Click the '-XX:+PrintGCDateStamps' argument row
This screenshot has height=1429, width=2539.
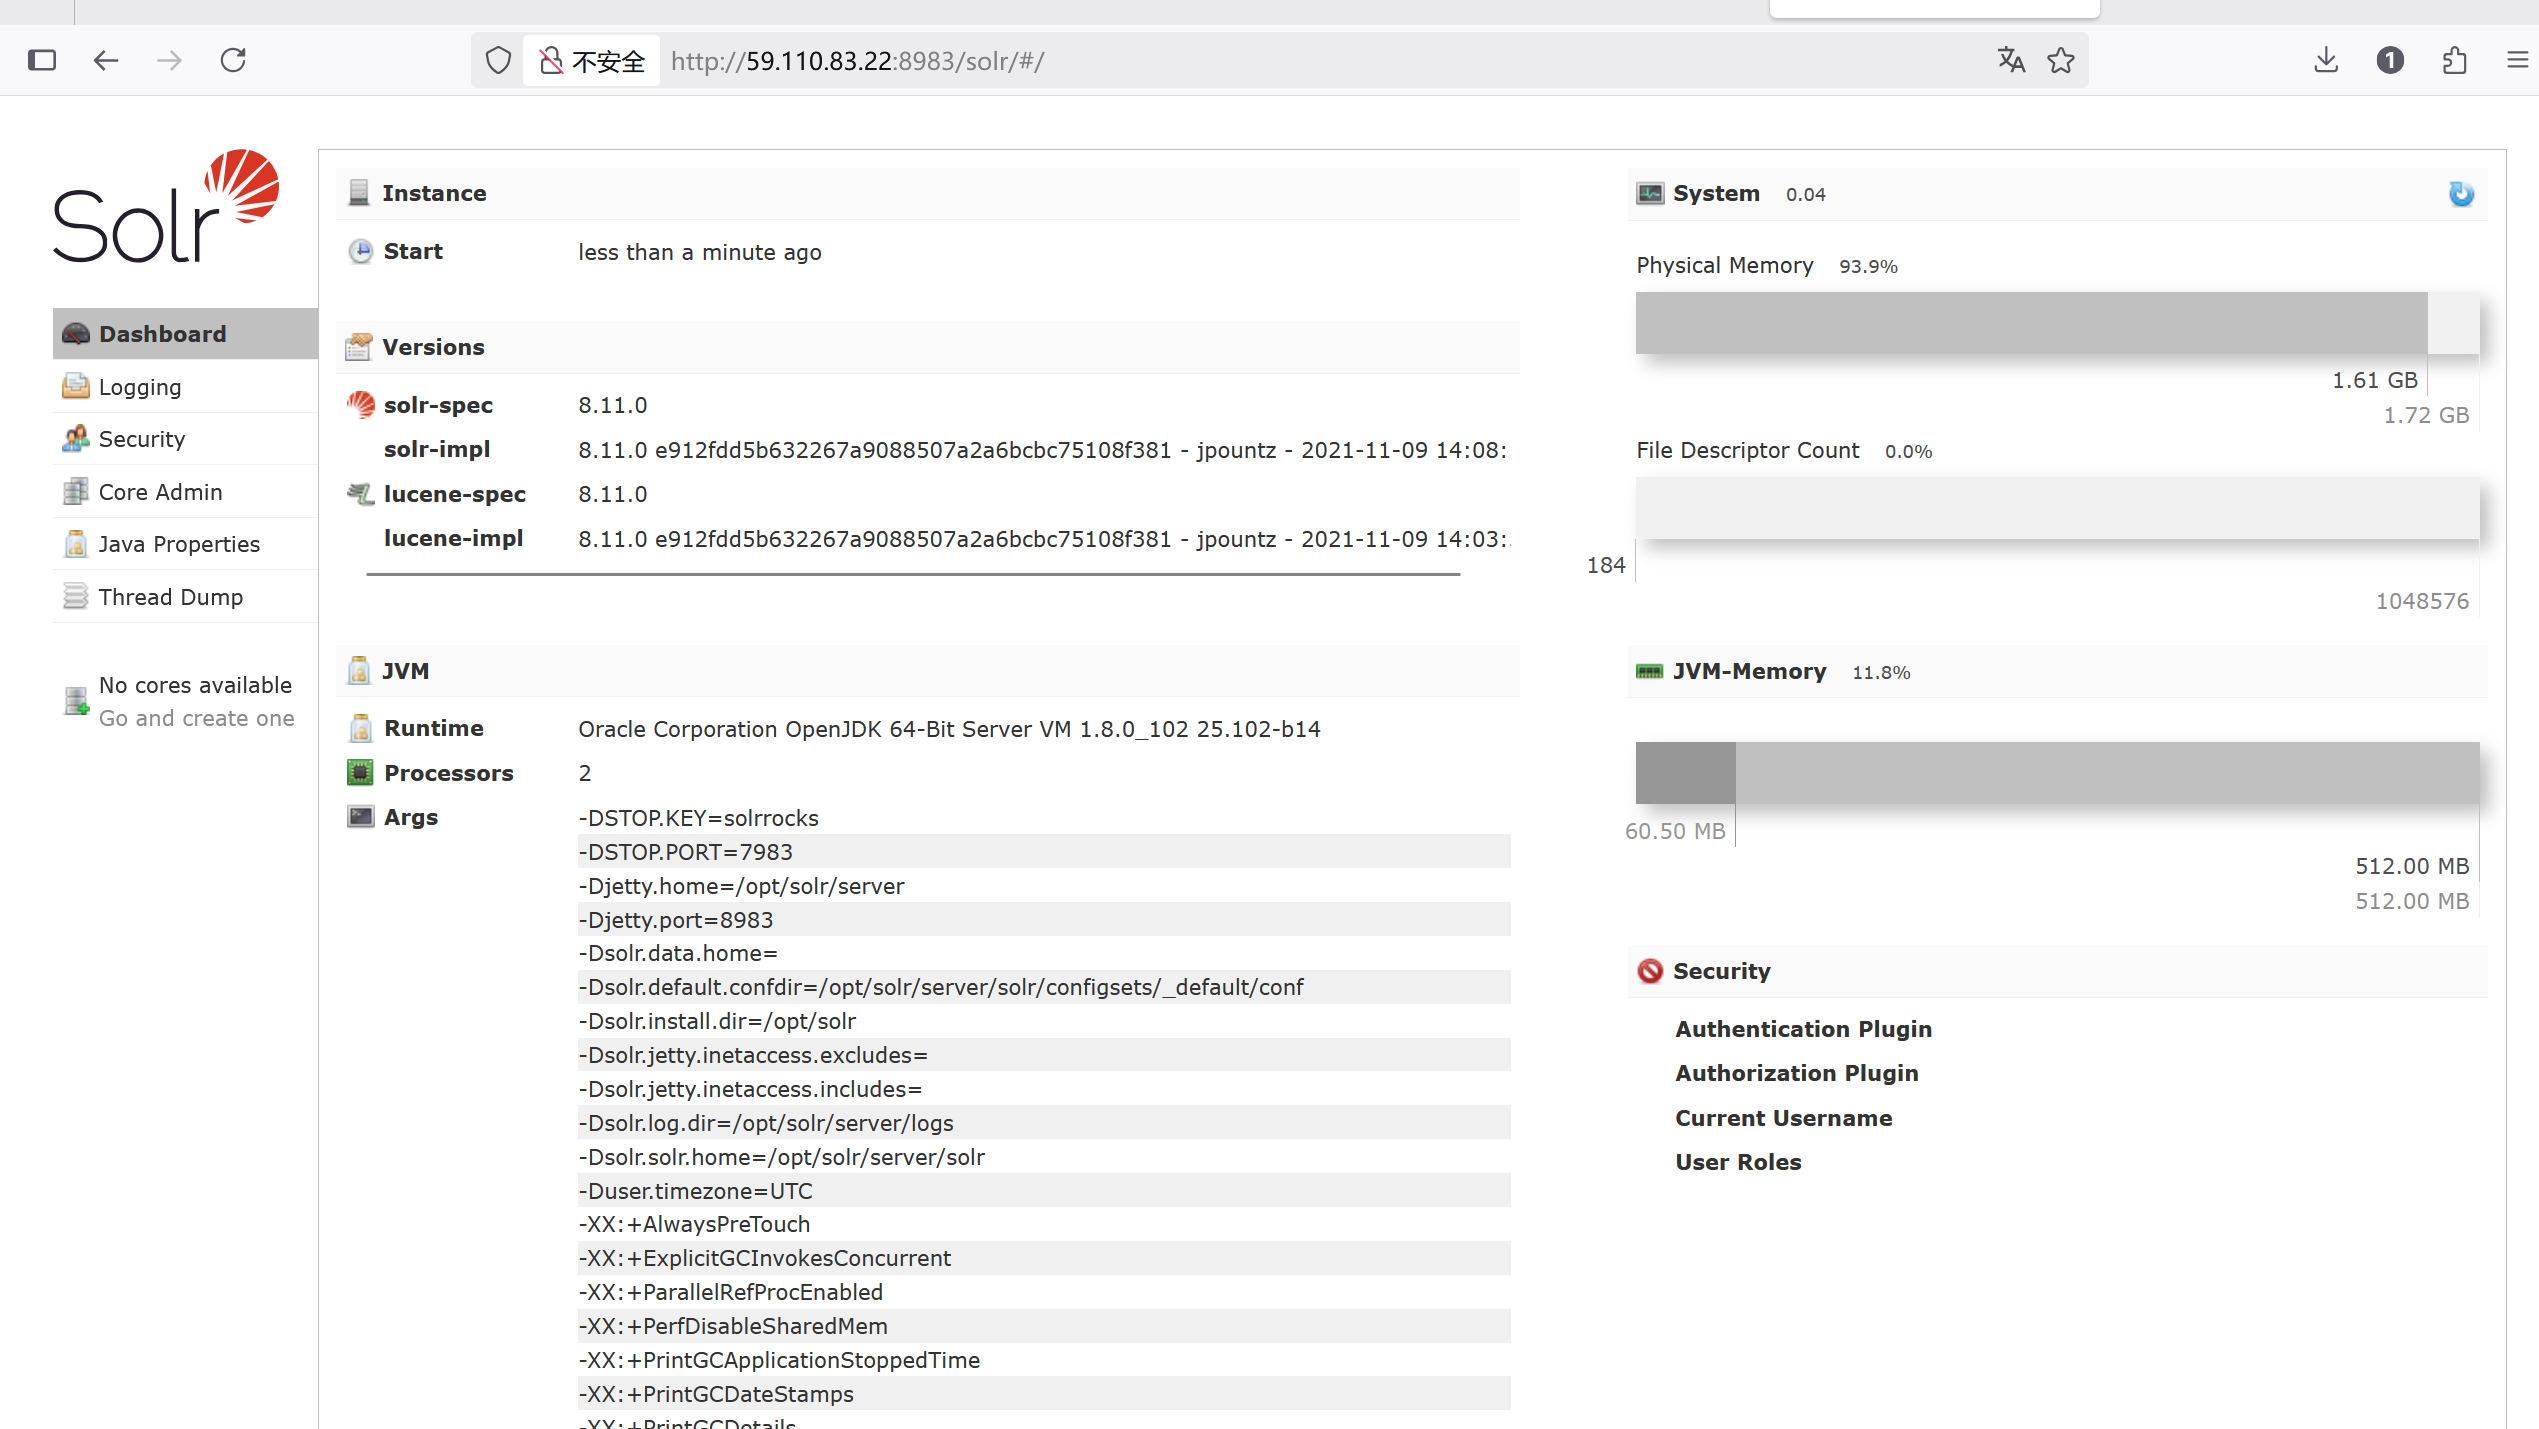pos(1044,1394)
